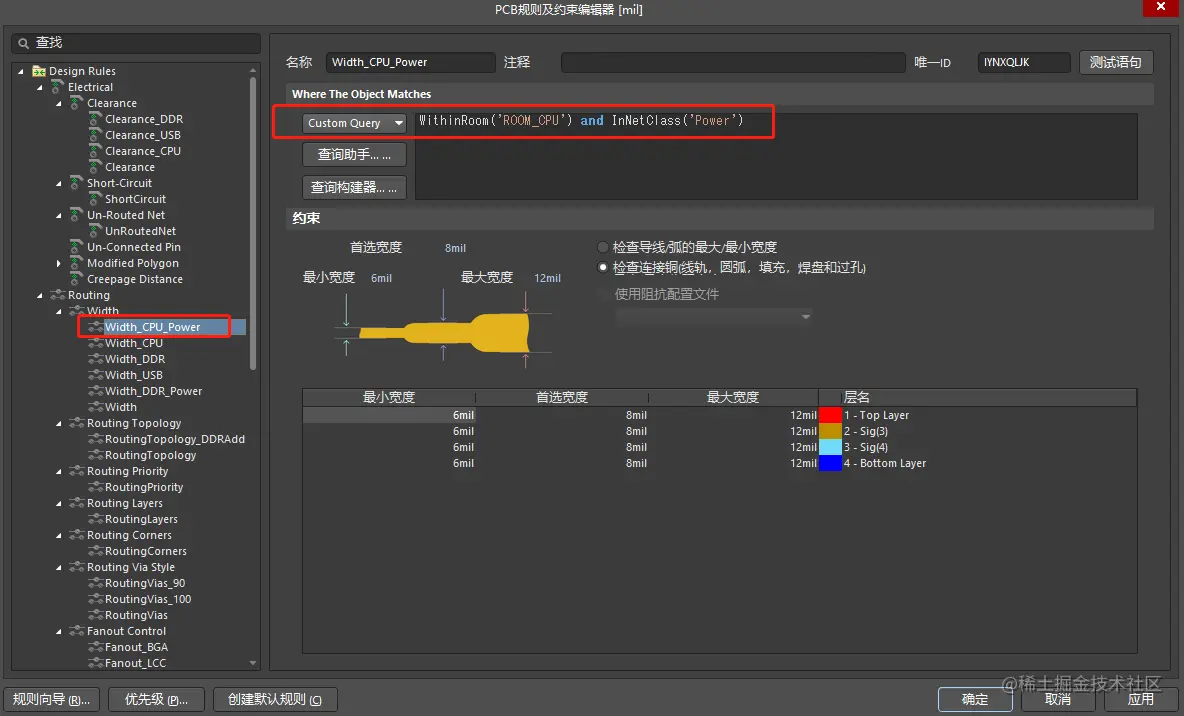Select the Clearance rule under Clearance
The width and height of the screenshot is (1184, 716).
coord(130,167)
